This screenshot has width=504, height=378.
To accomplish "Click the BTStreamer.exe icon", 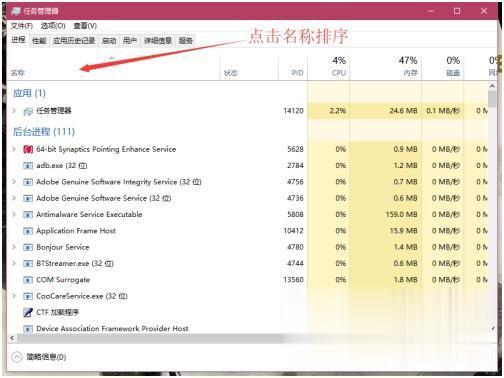I will click(28, 264).
